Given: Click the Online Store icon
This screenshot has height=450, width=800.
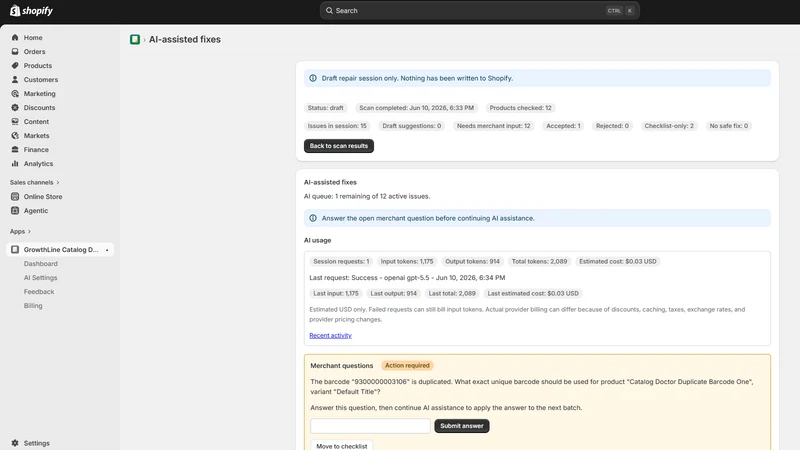Looking at the screenshot, I should [15, 196].
